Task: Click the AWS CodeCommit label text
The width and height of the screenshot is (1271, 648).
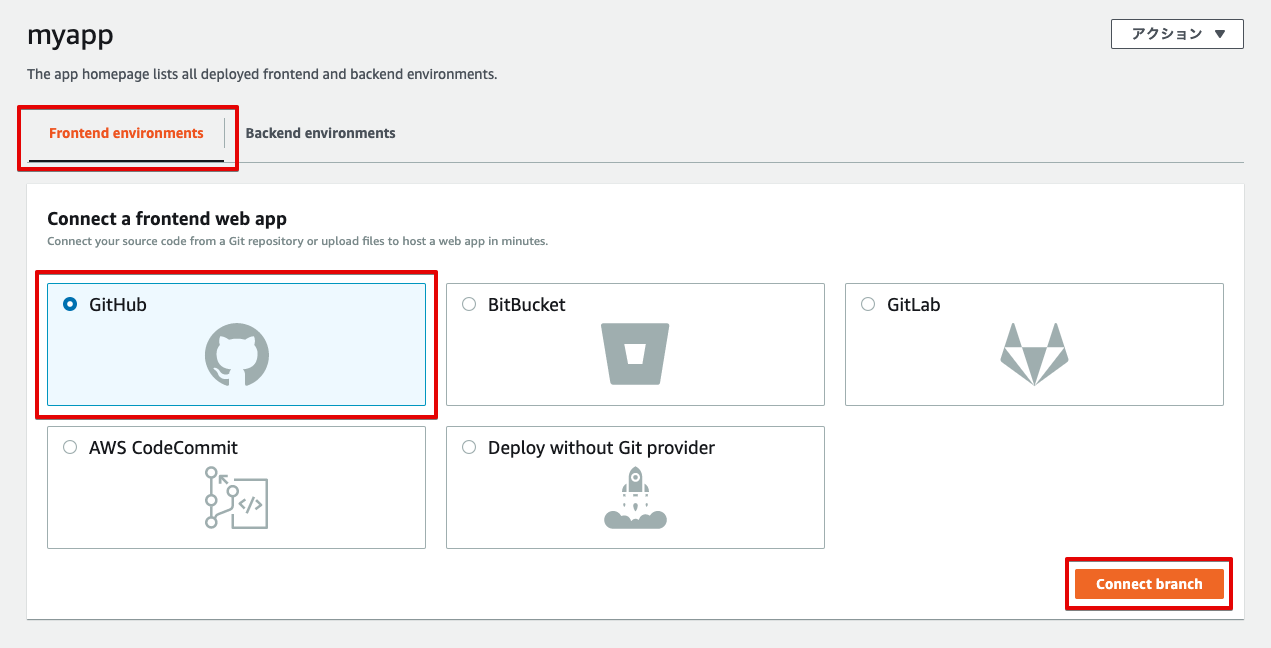Action: pos(164,447)
